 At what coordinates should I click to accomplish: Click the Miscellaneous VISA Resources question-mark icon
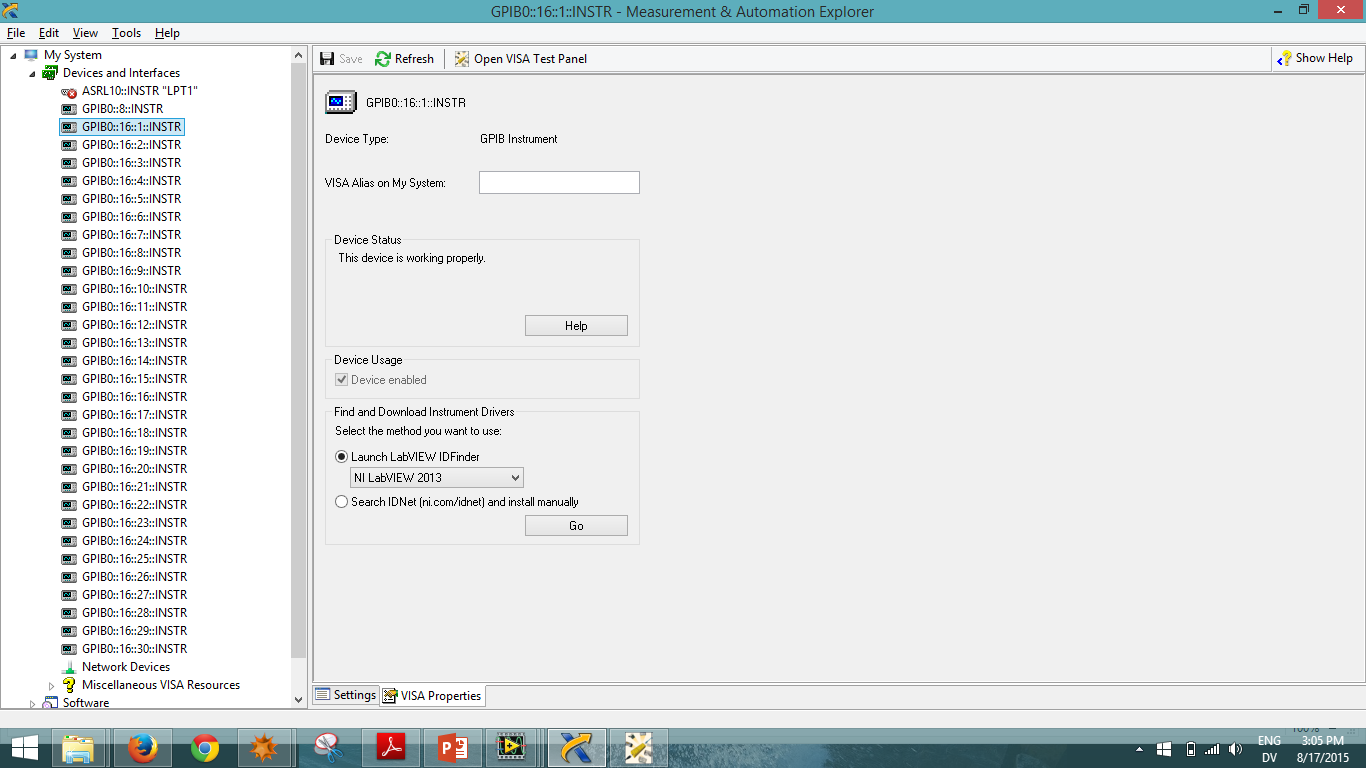pyautogui.click(x=69, y=685)
